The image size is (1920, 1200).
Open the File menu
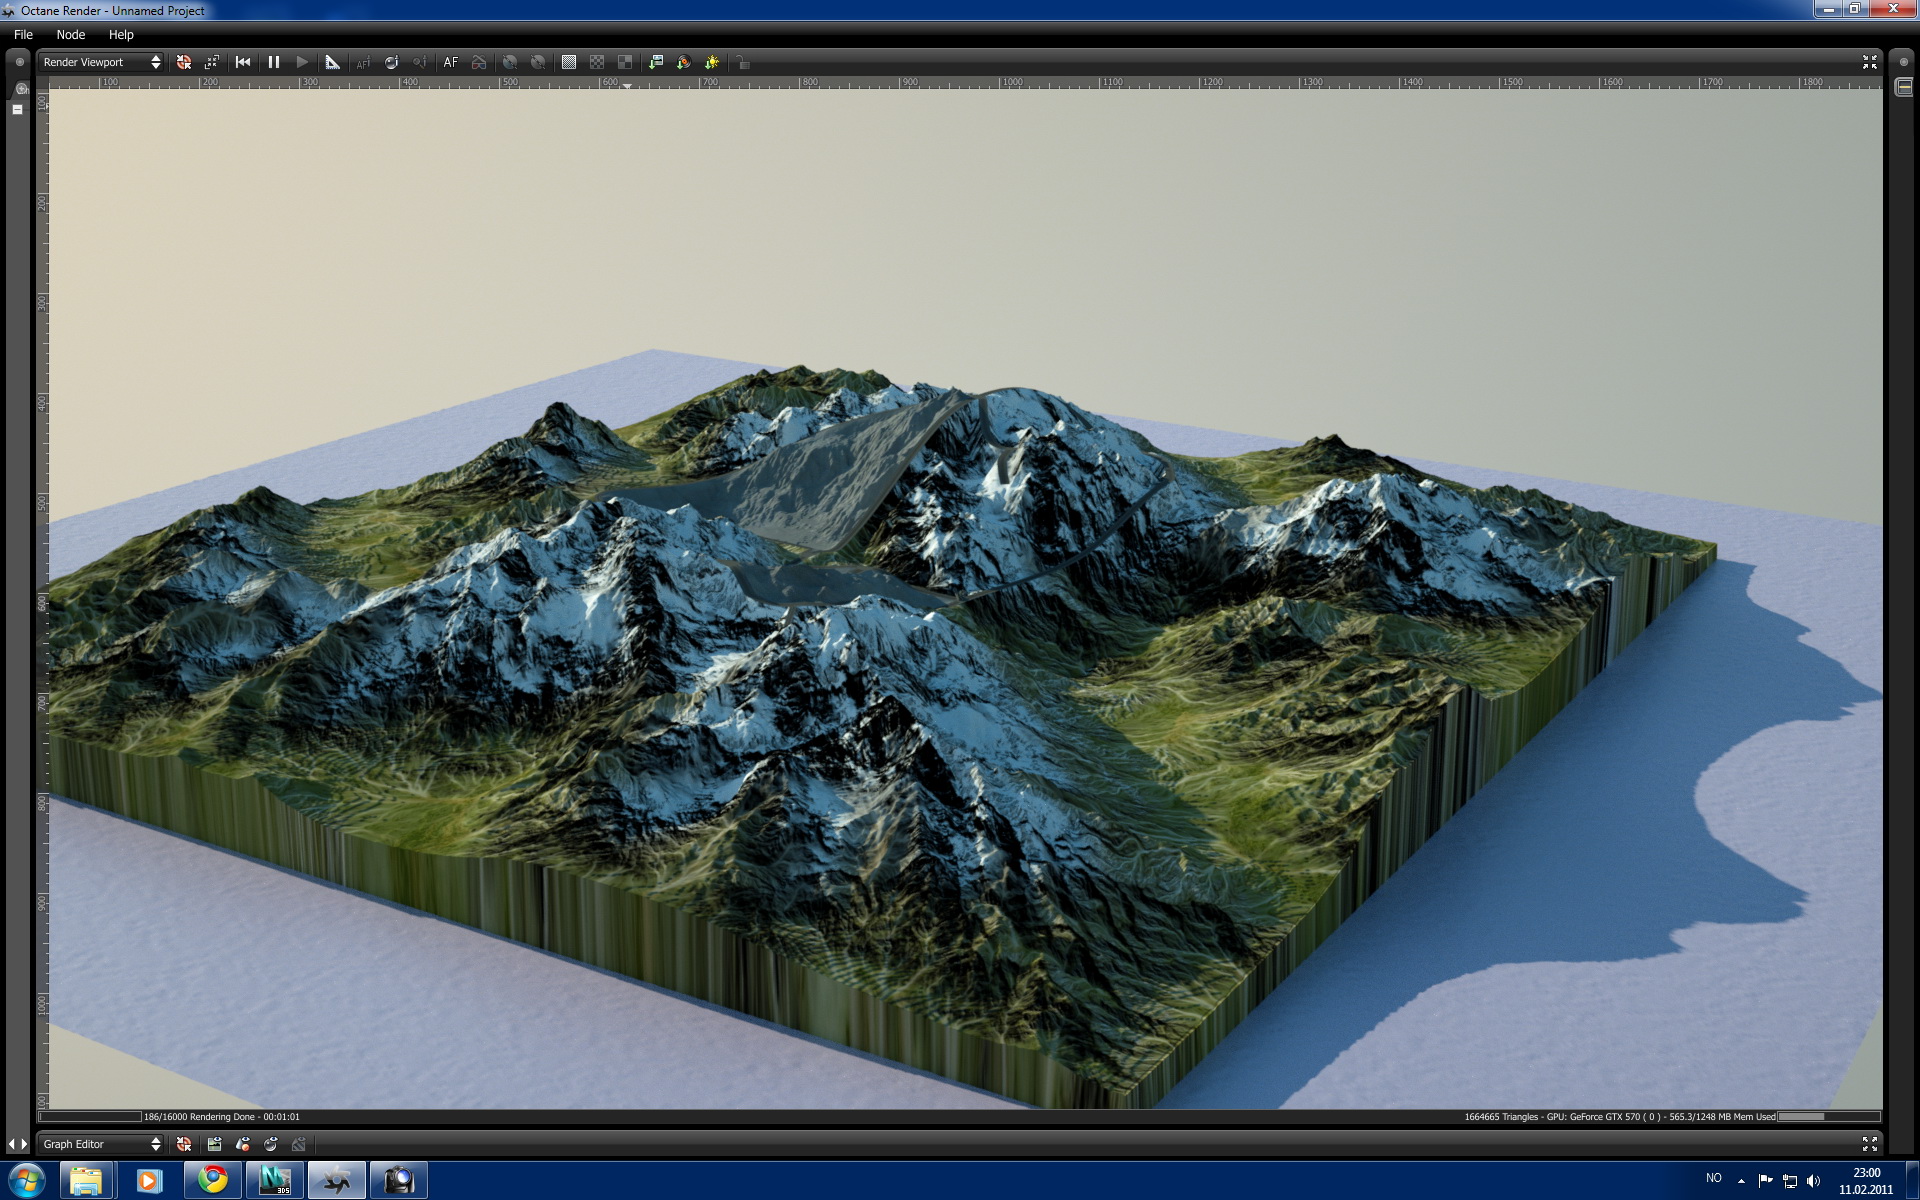(23, 34)
